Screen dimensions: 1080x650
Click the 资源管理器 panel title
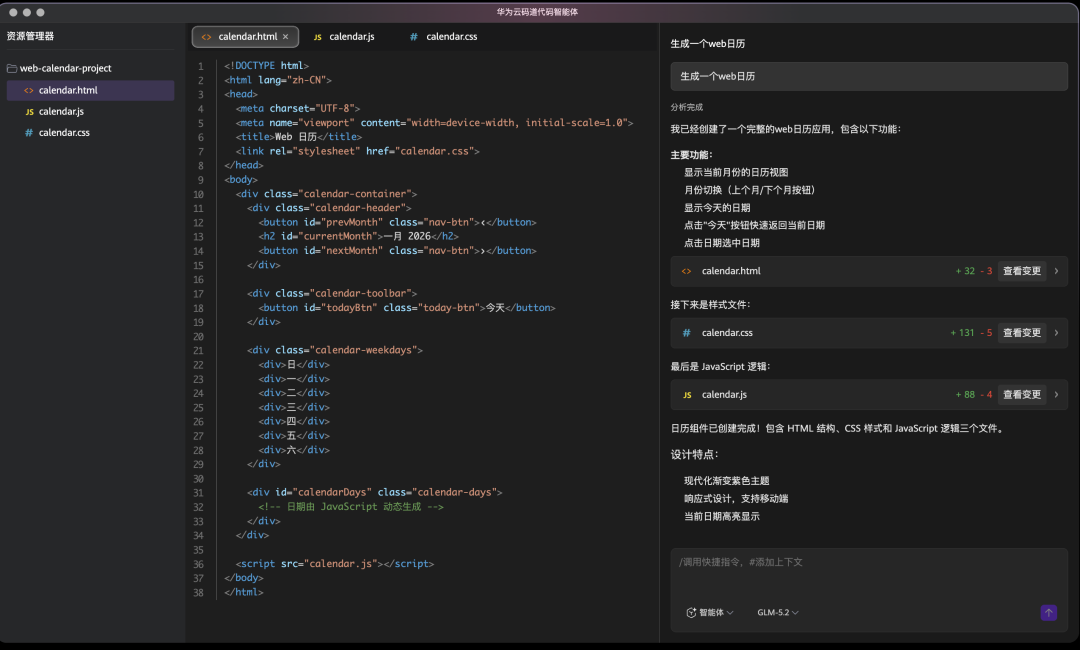[x=30, y=36]
